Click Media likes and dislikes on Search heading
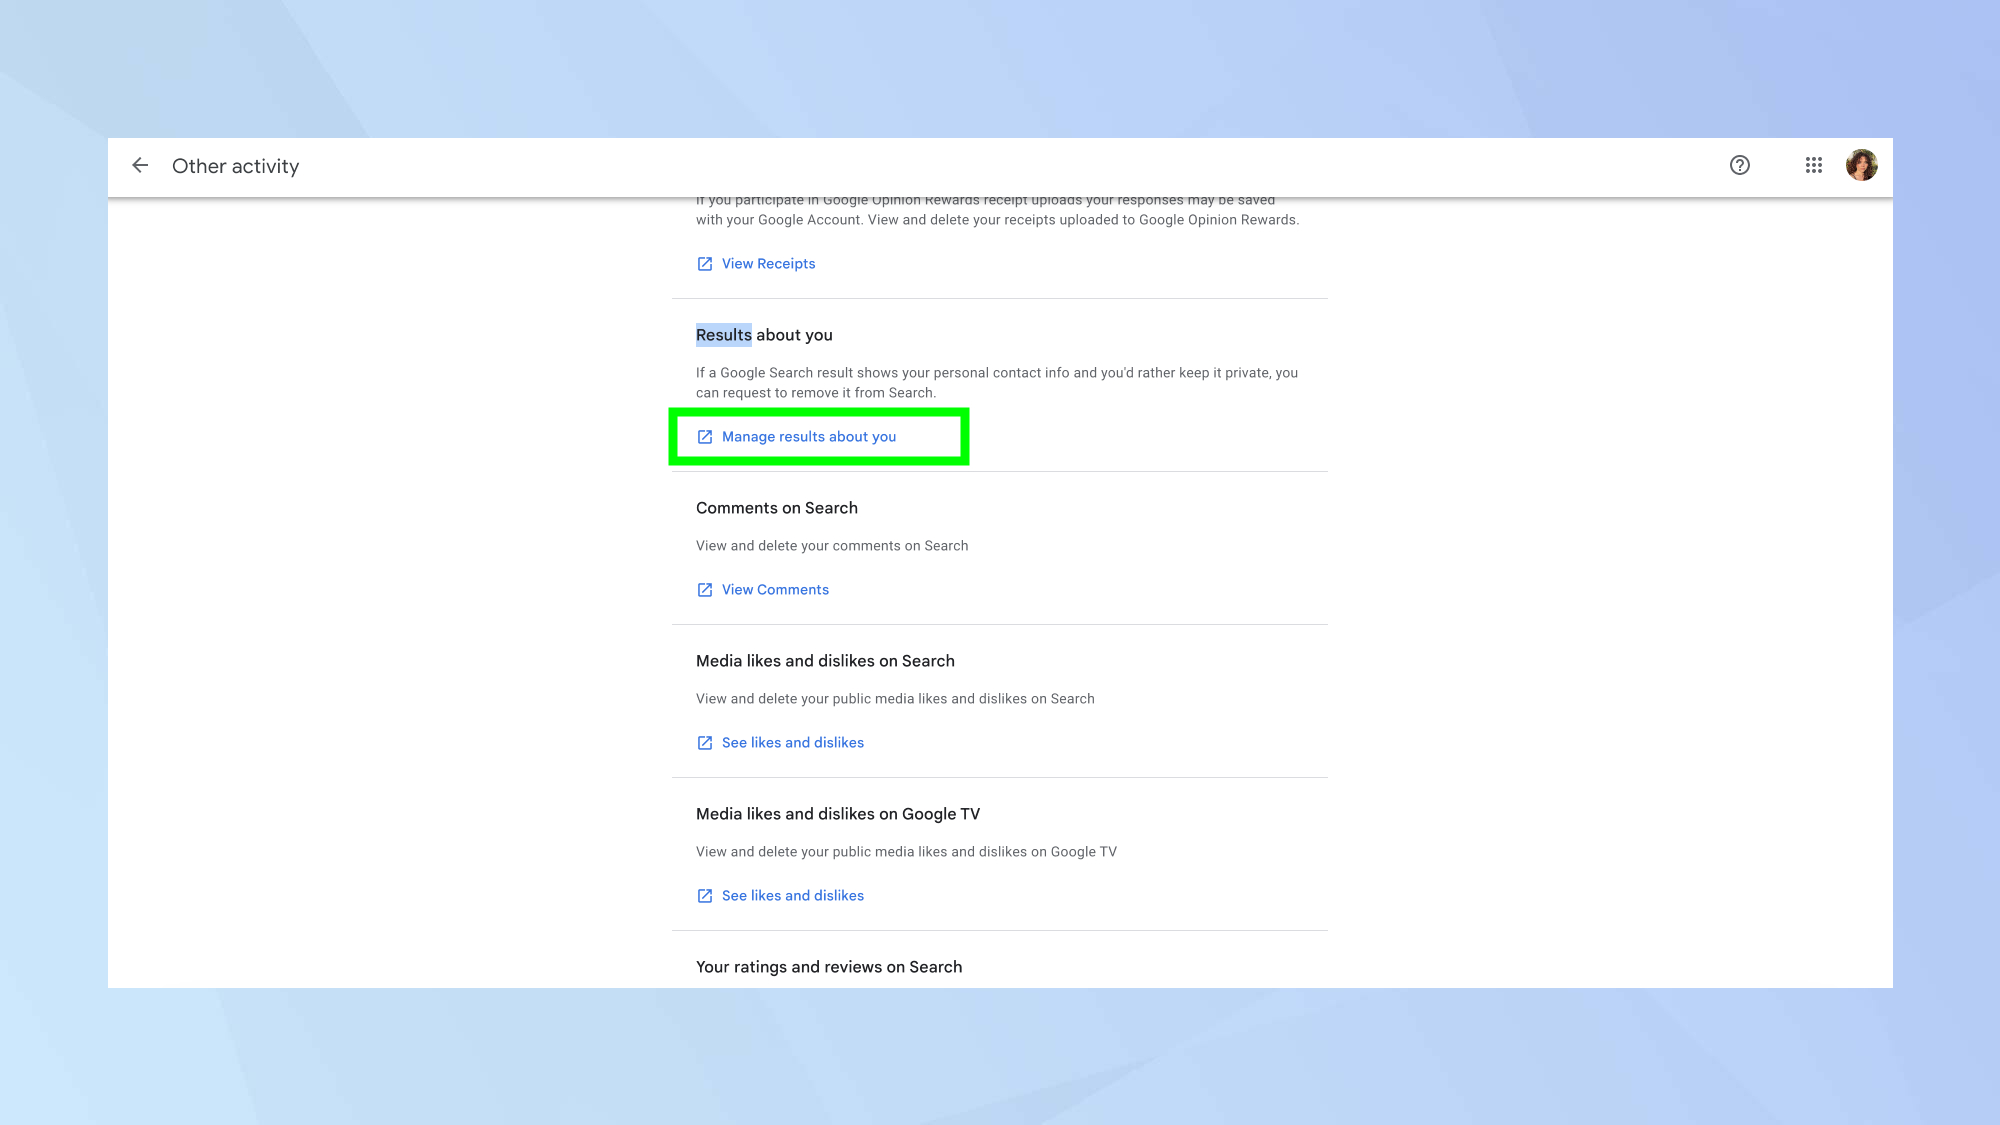 coord(825,661)
